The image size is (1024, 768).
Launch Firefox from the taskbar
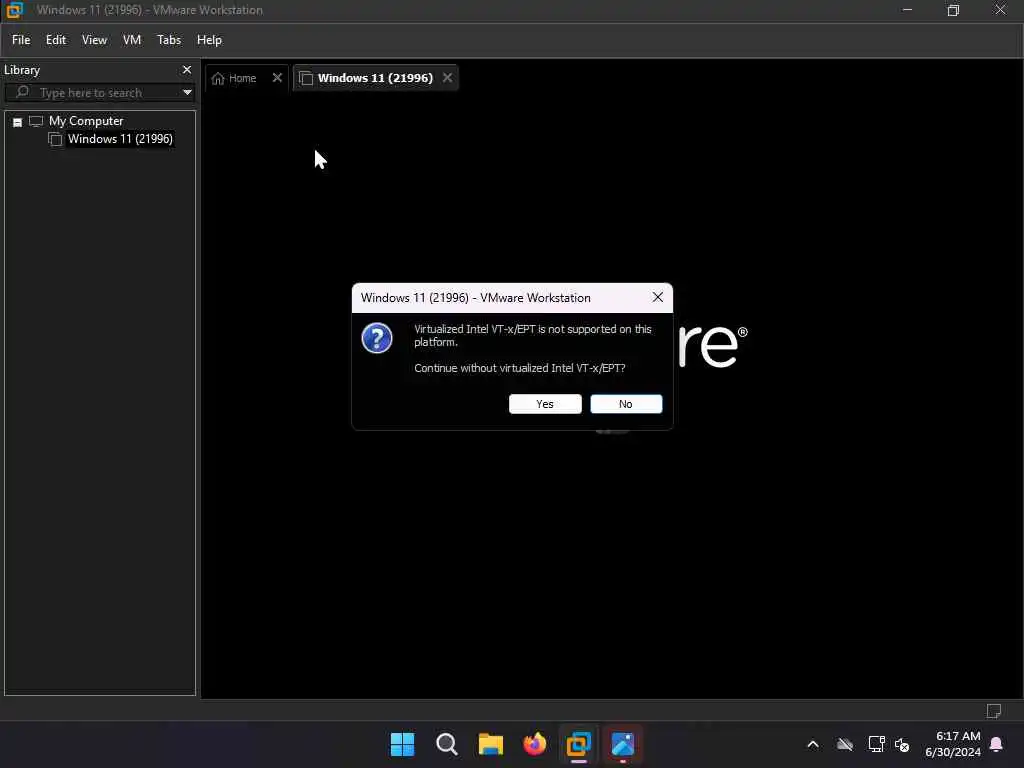click(x=534, y=744)
